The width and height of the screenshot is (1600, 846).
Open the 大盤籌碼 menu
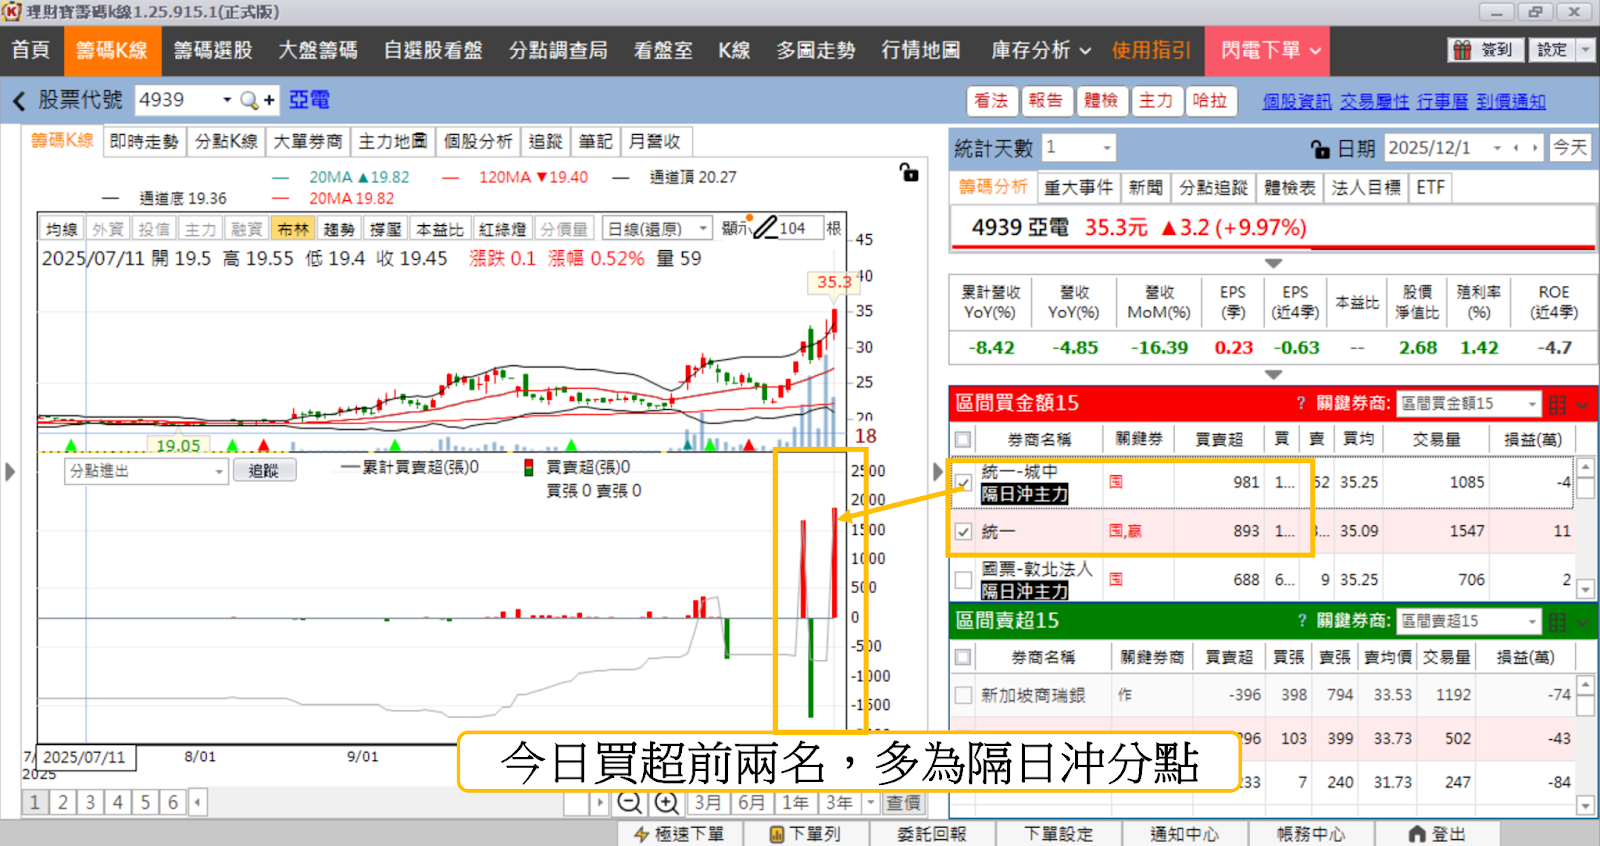pos(318,50)
